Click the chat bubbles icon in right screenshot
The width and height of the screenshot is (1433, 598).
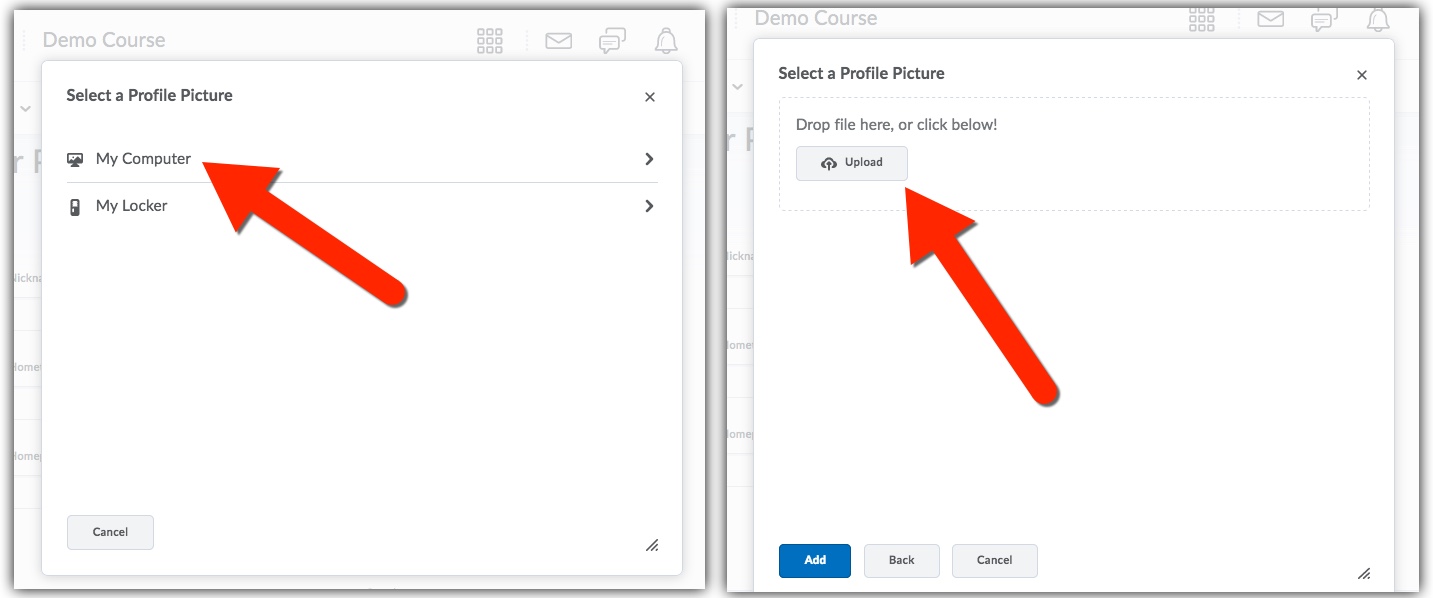click(1324, 19)
